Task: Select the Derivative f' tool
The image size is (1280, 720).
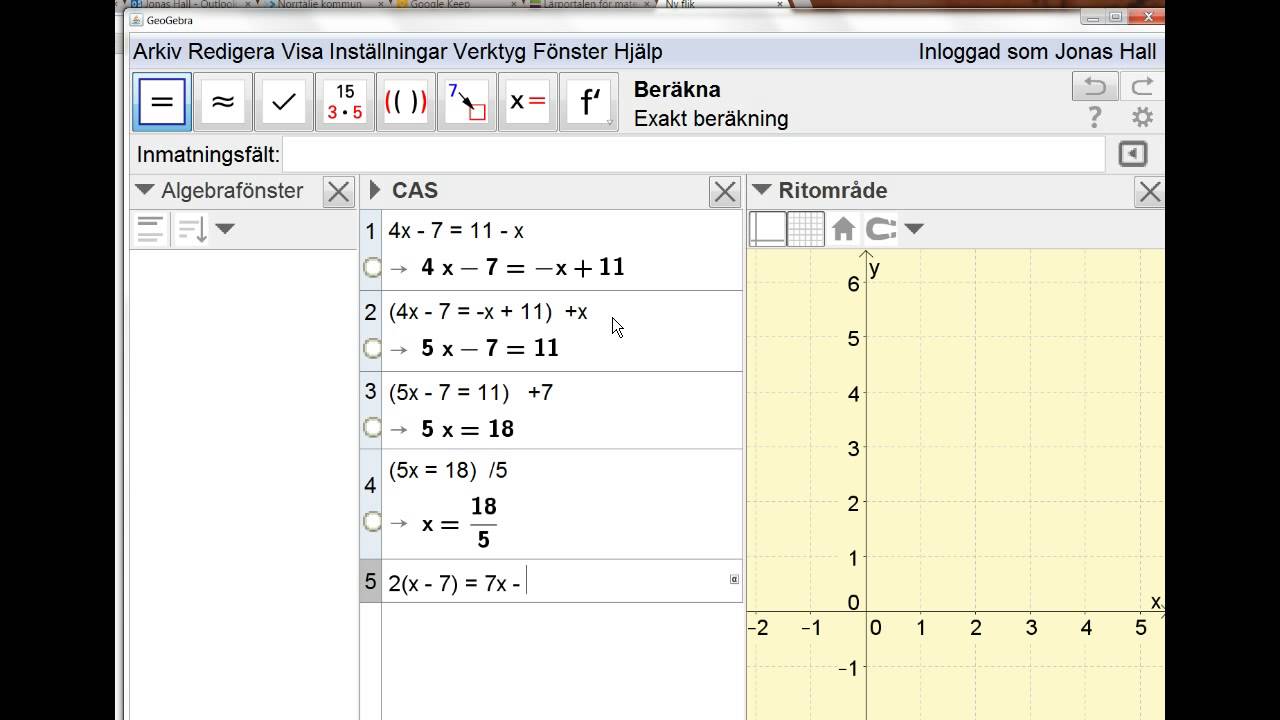Action: 589,102
